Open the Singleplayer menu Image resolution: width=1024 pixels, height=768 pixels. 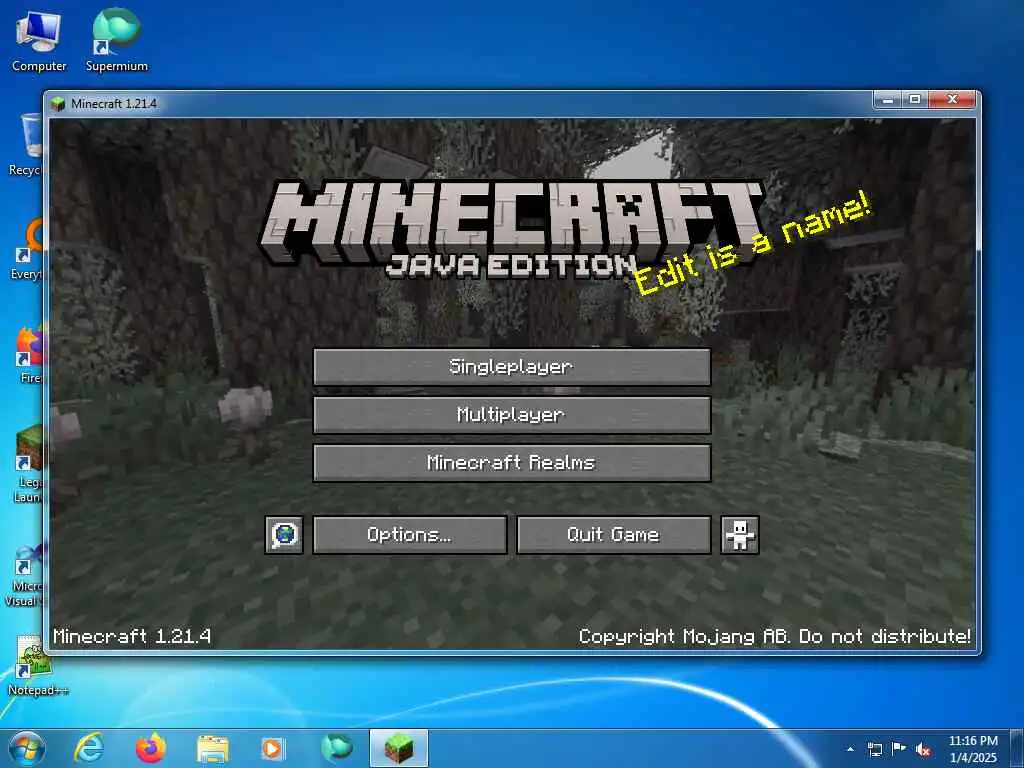511,366
